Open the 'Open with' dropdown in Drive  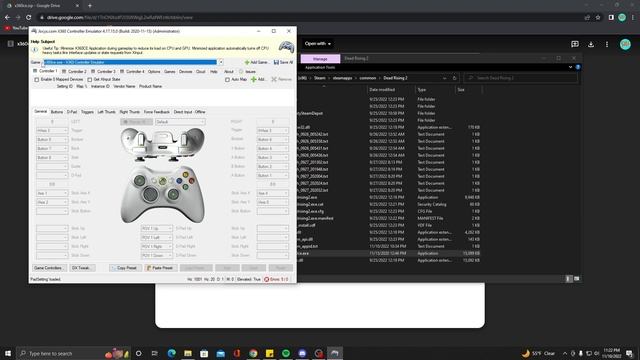pyautogui.click(x=318, y=44)
